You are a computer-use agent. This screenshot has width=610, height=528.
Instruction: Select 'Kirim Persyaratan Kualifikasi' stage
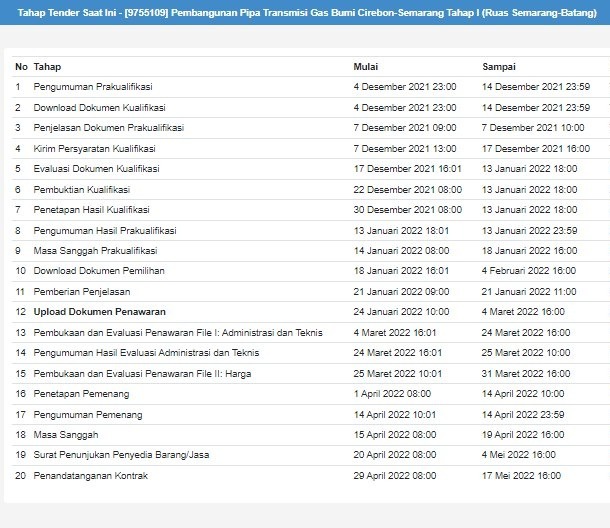click(95, 149)
